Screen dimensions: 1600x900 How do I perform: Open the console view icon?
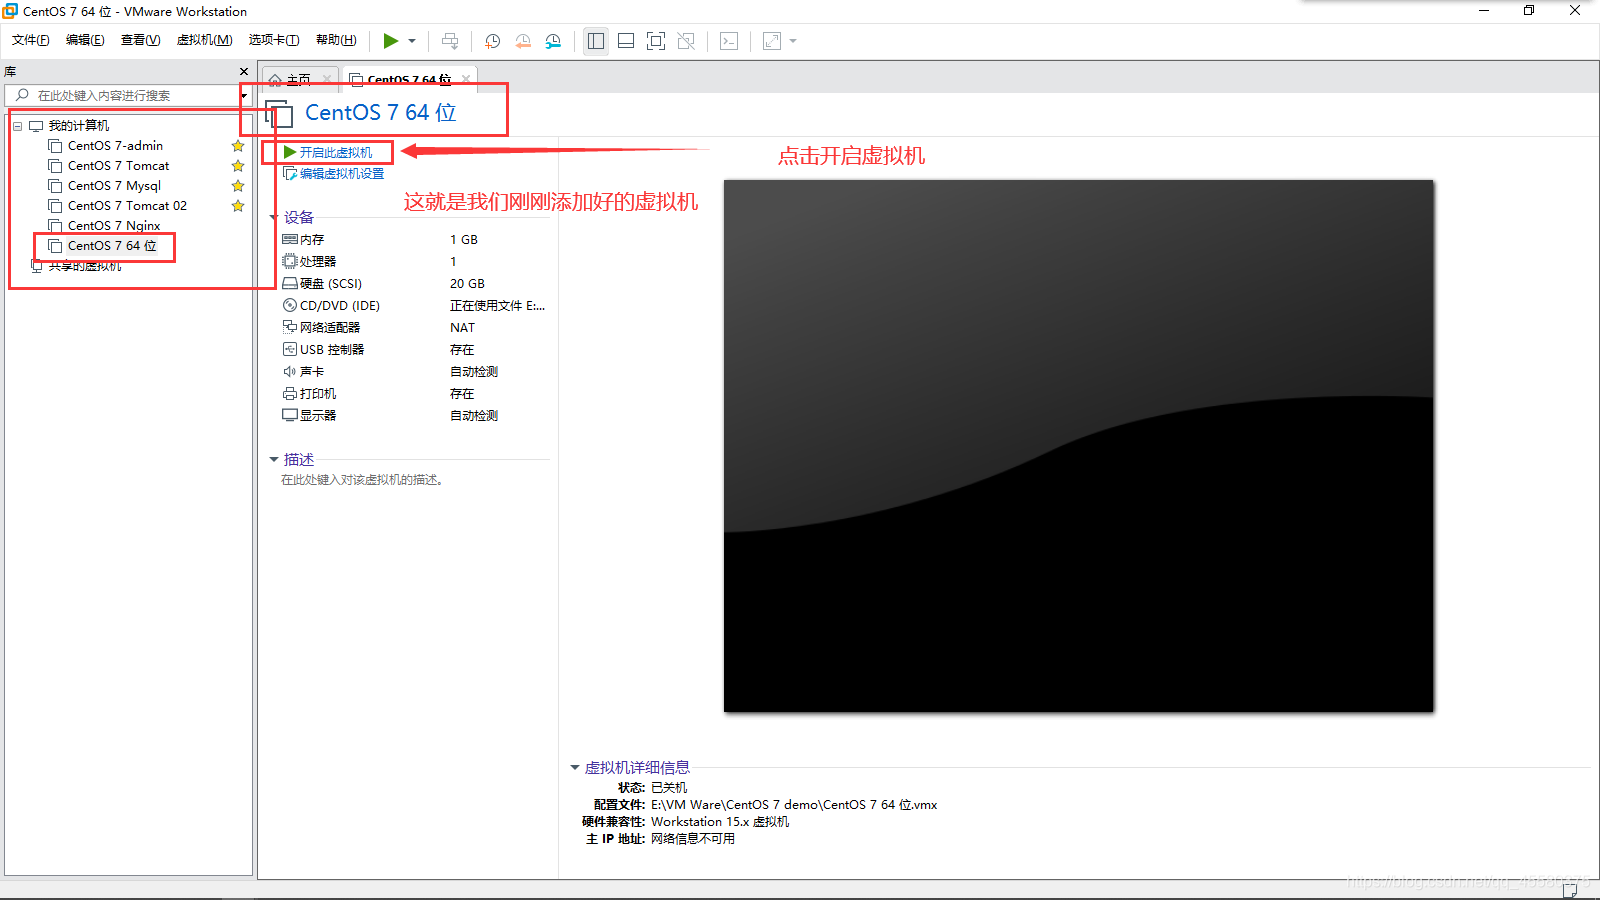point(729,41)
